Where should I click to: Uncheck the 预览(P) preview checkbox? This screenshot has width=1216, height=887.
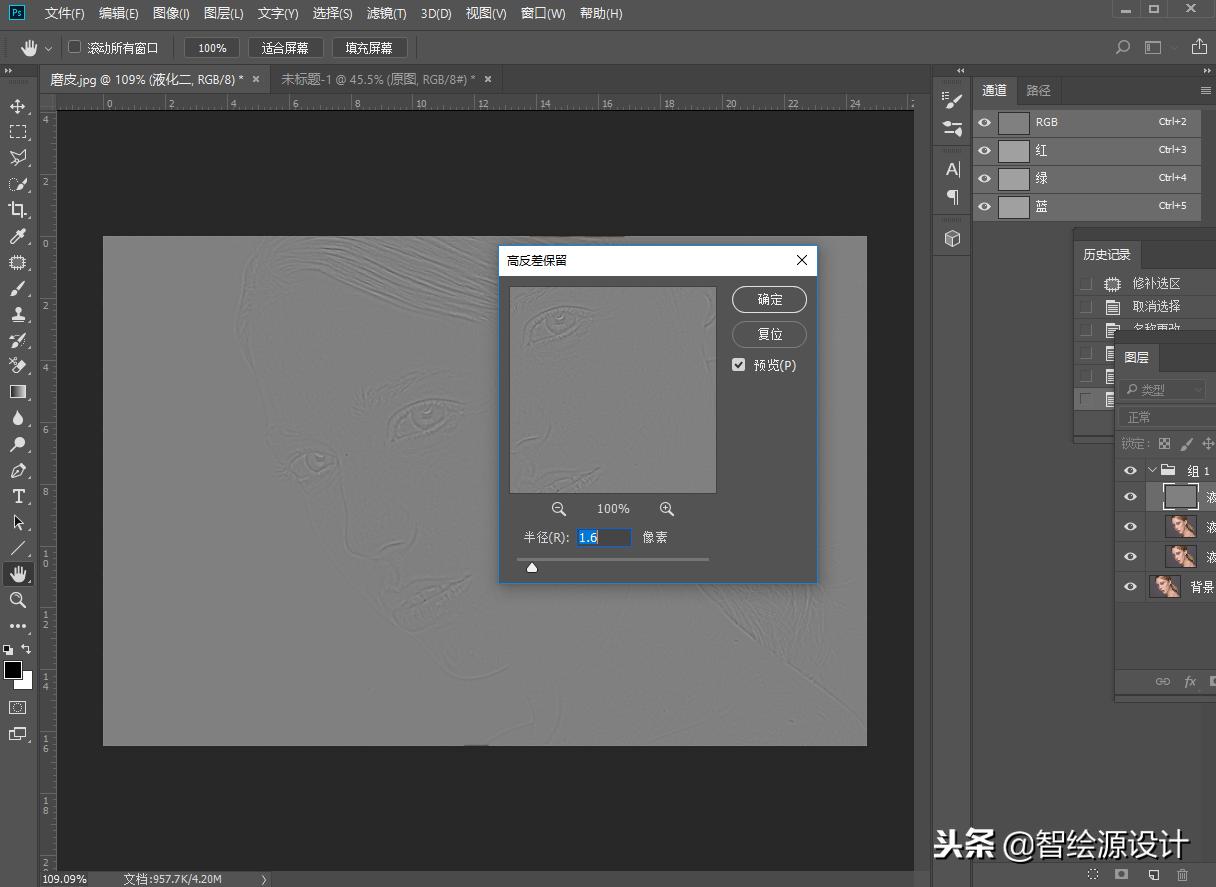click(739, 365)
